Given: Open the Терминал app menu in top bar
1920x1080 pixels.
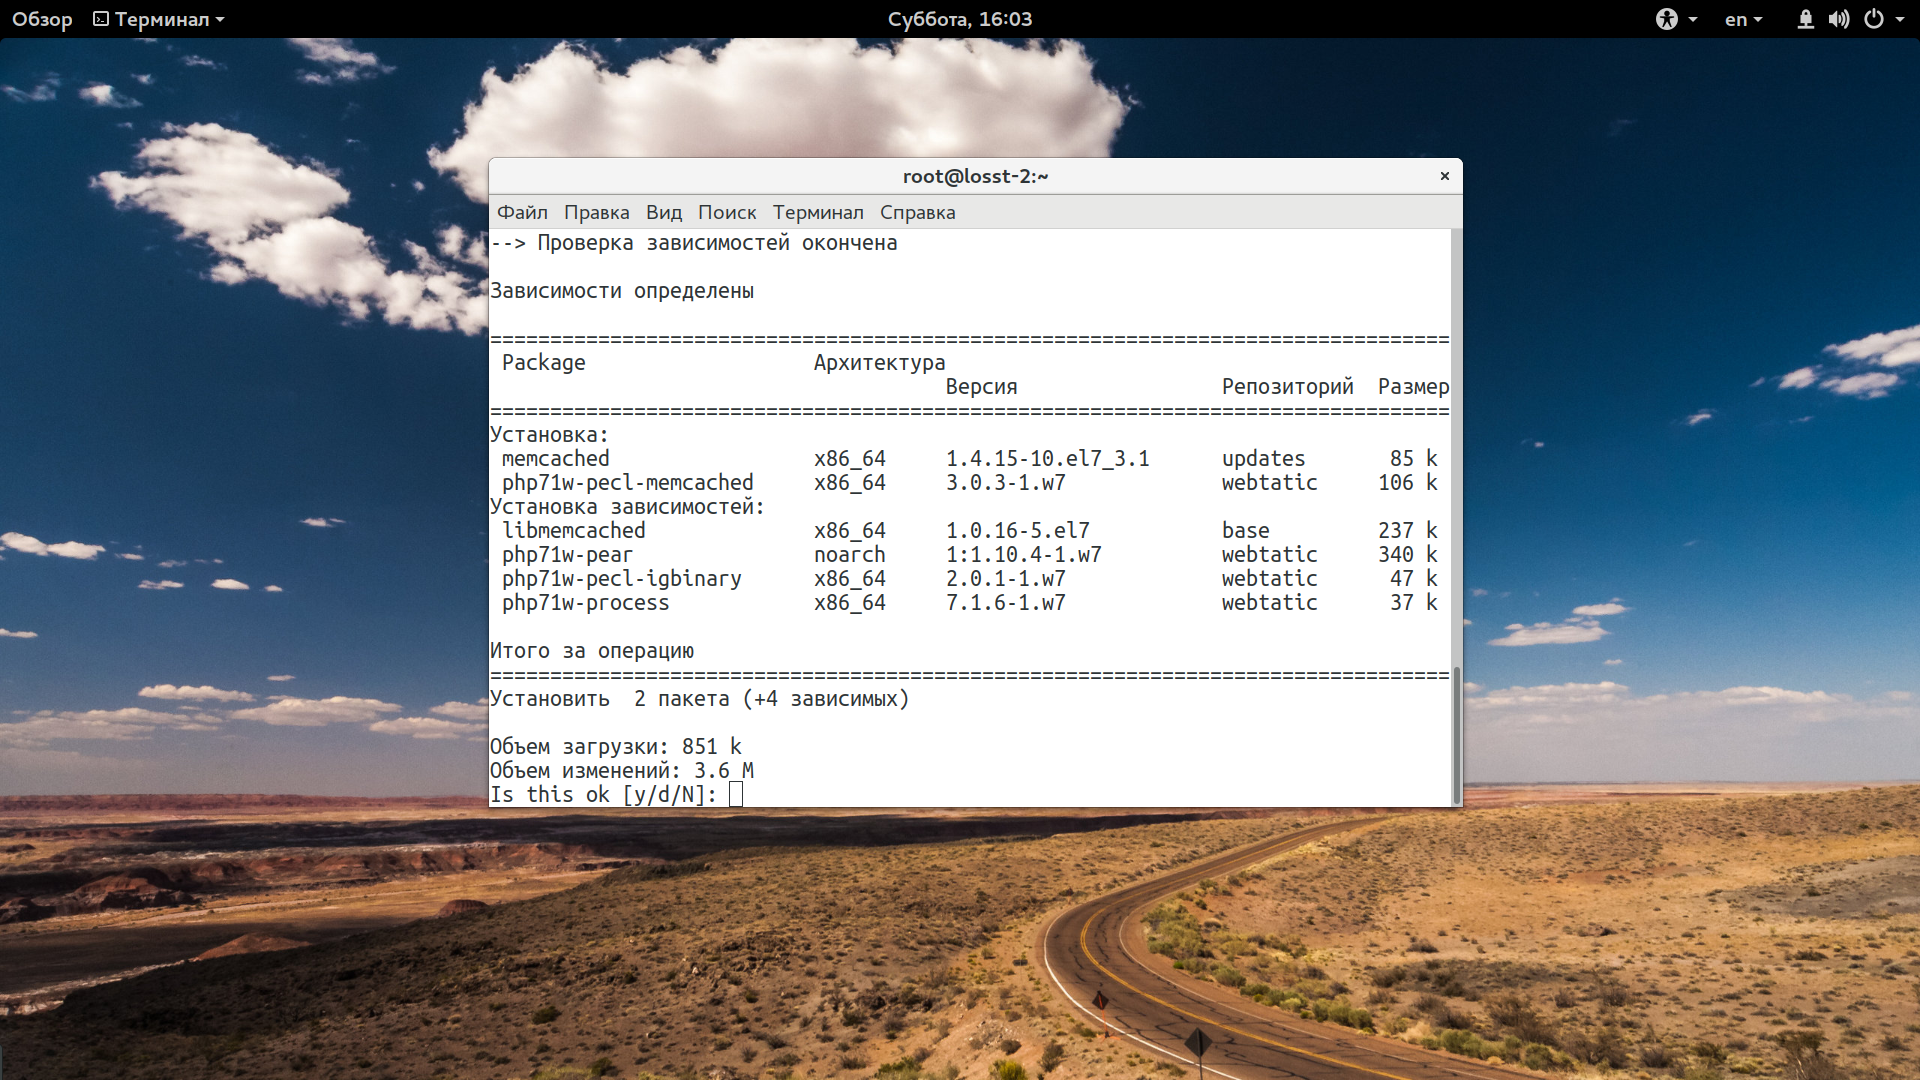Looking at the screenshot, I should [x=159, y=19].
